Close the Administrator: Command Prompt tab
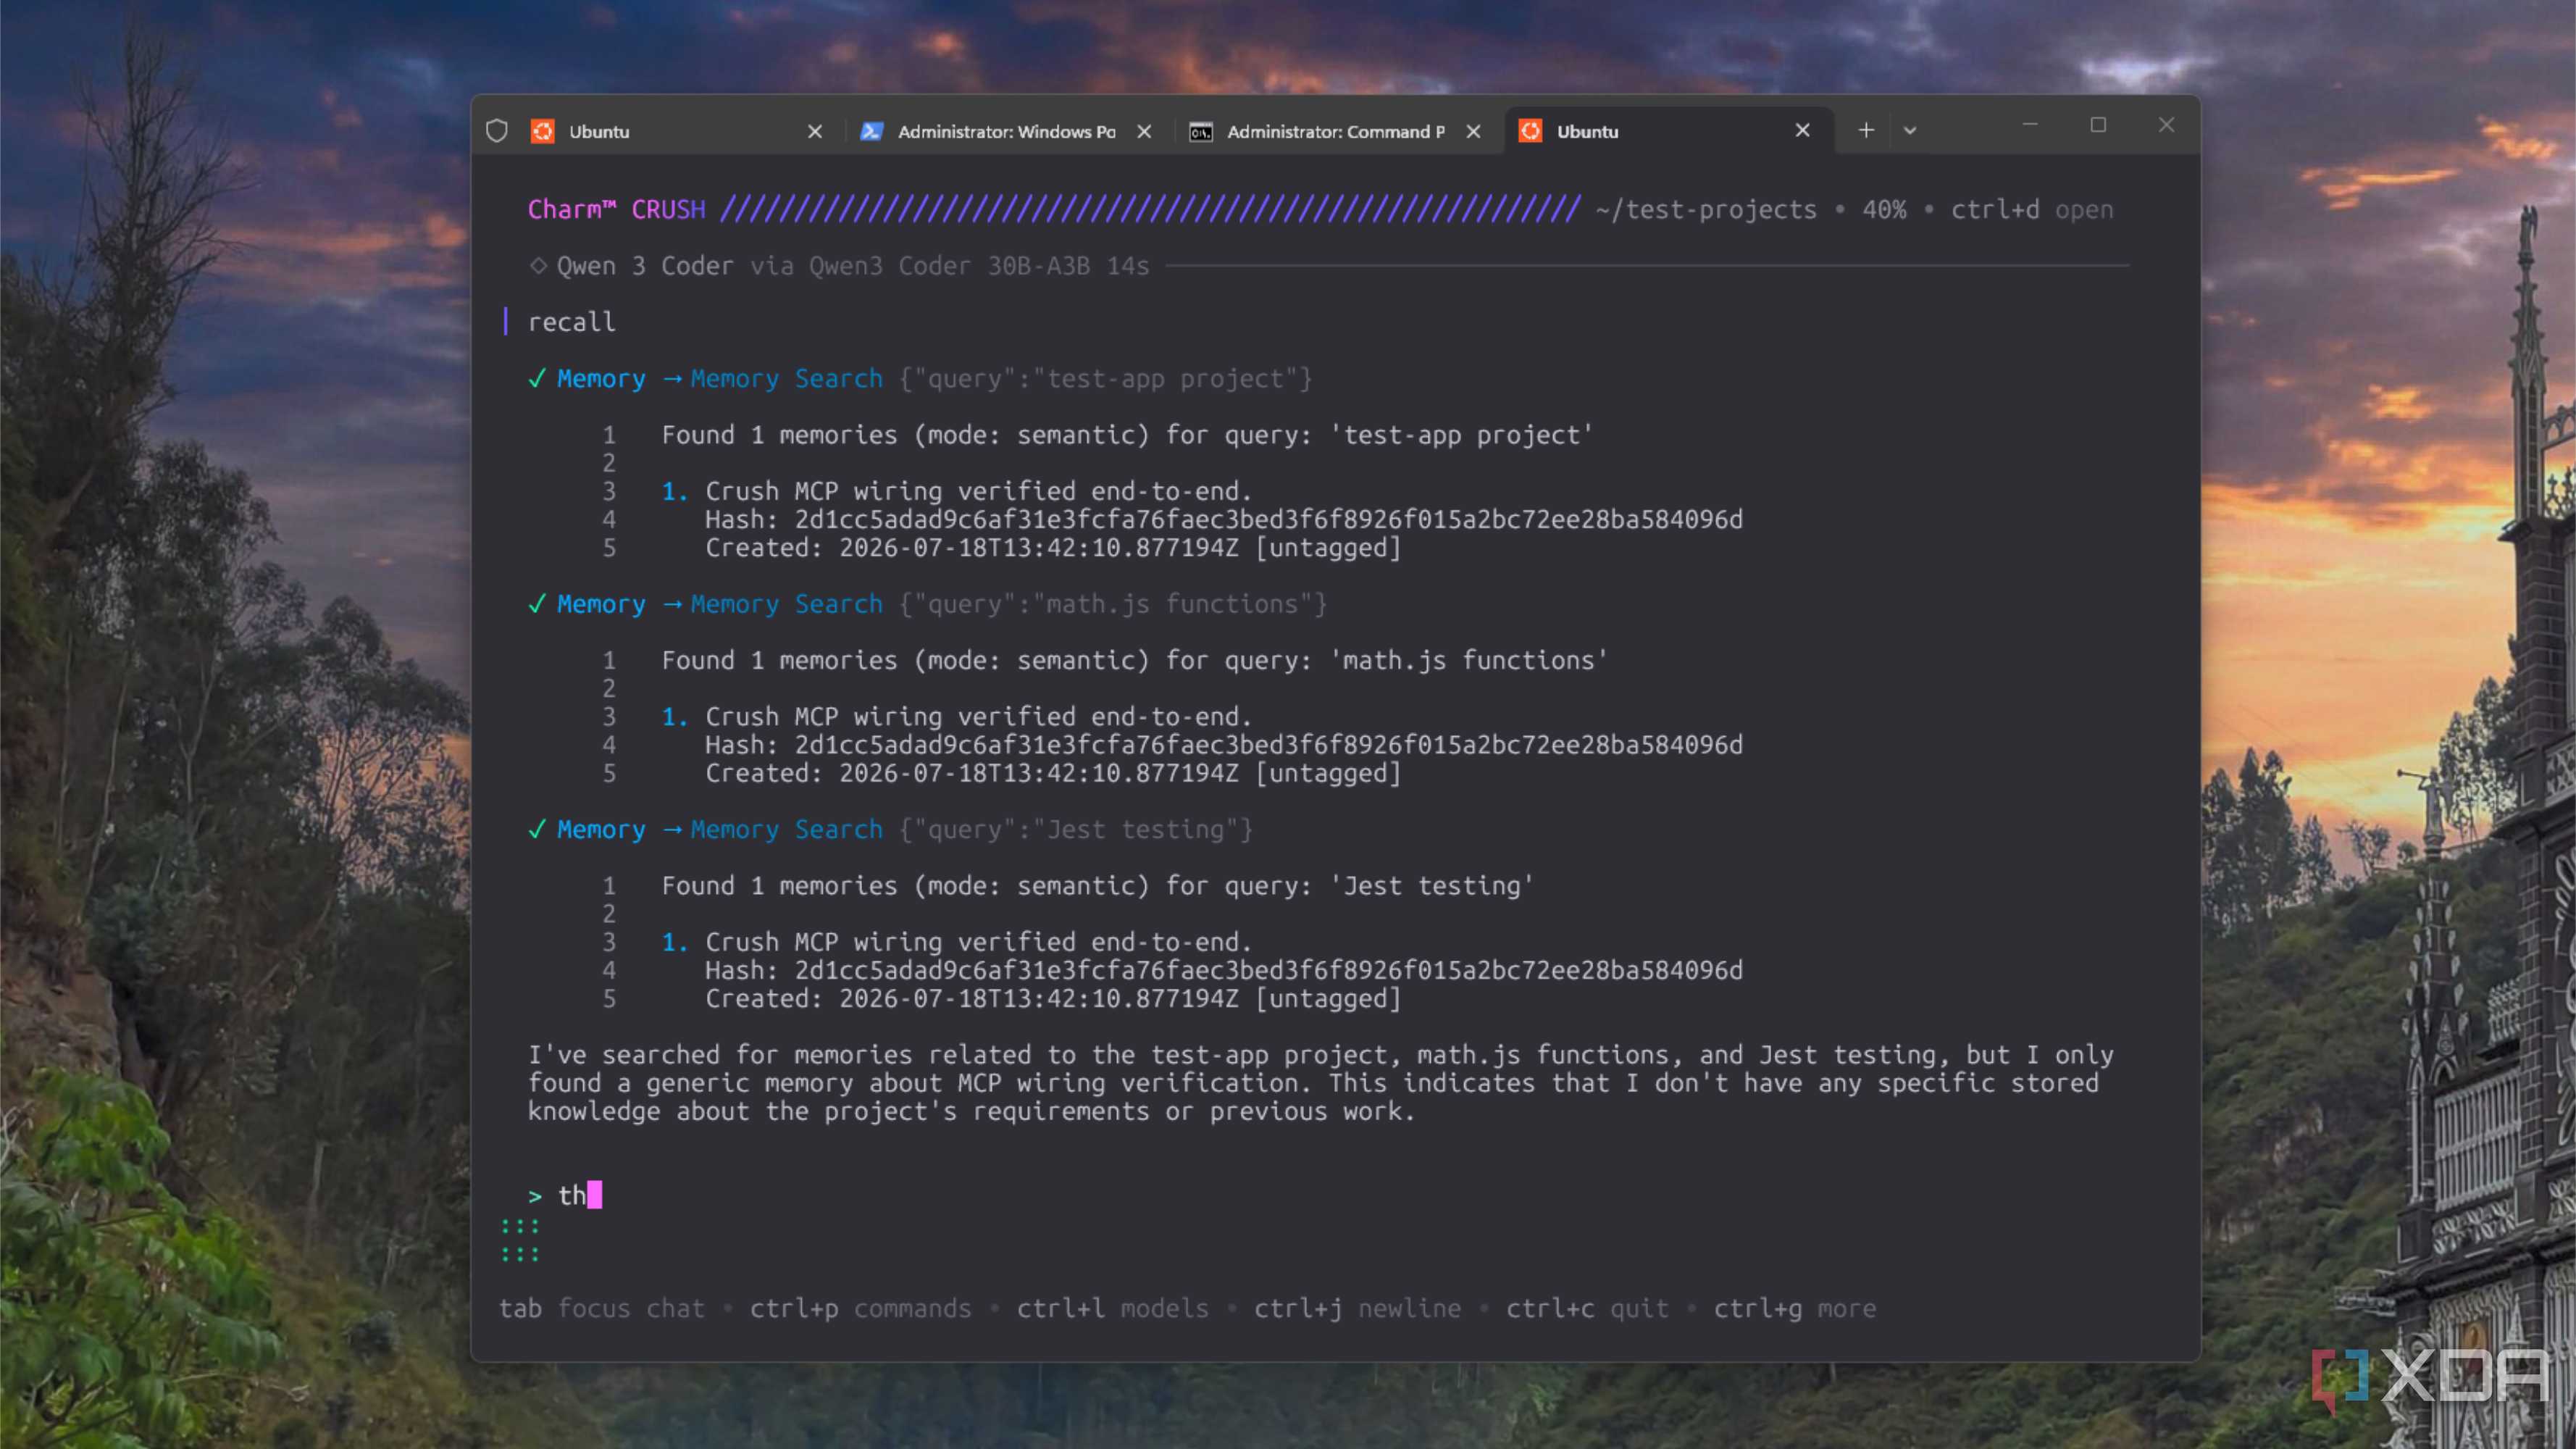The width and height of the screenshot is (2576, 1449). click(x=1474, y=131)
